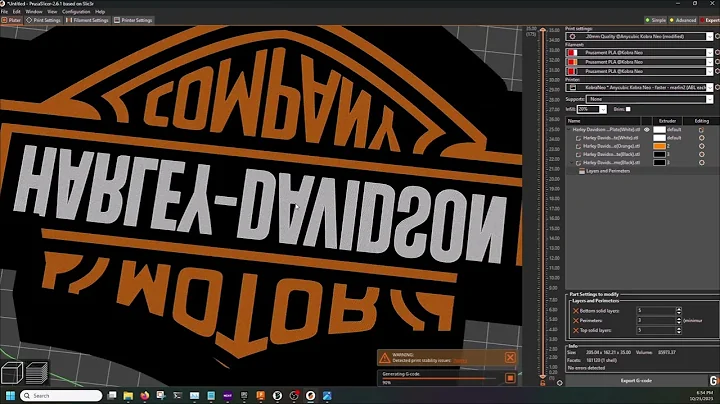
Task: Open settings icon for first (Black).stl part
Action: [701, 154]
